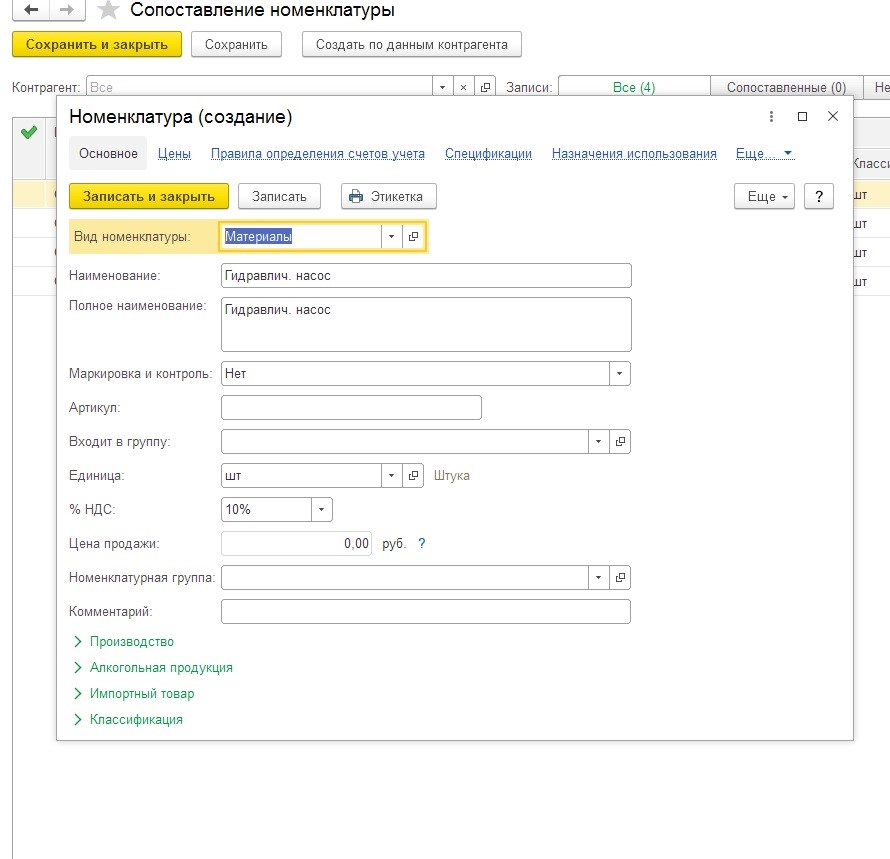Open the Маркировка и контроль dropdown
This screenshot has height=859, width=890.
pos(619,374)
